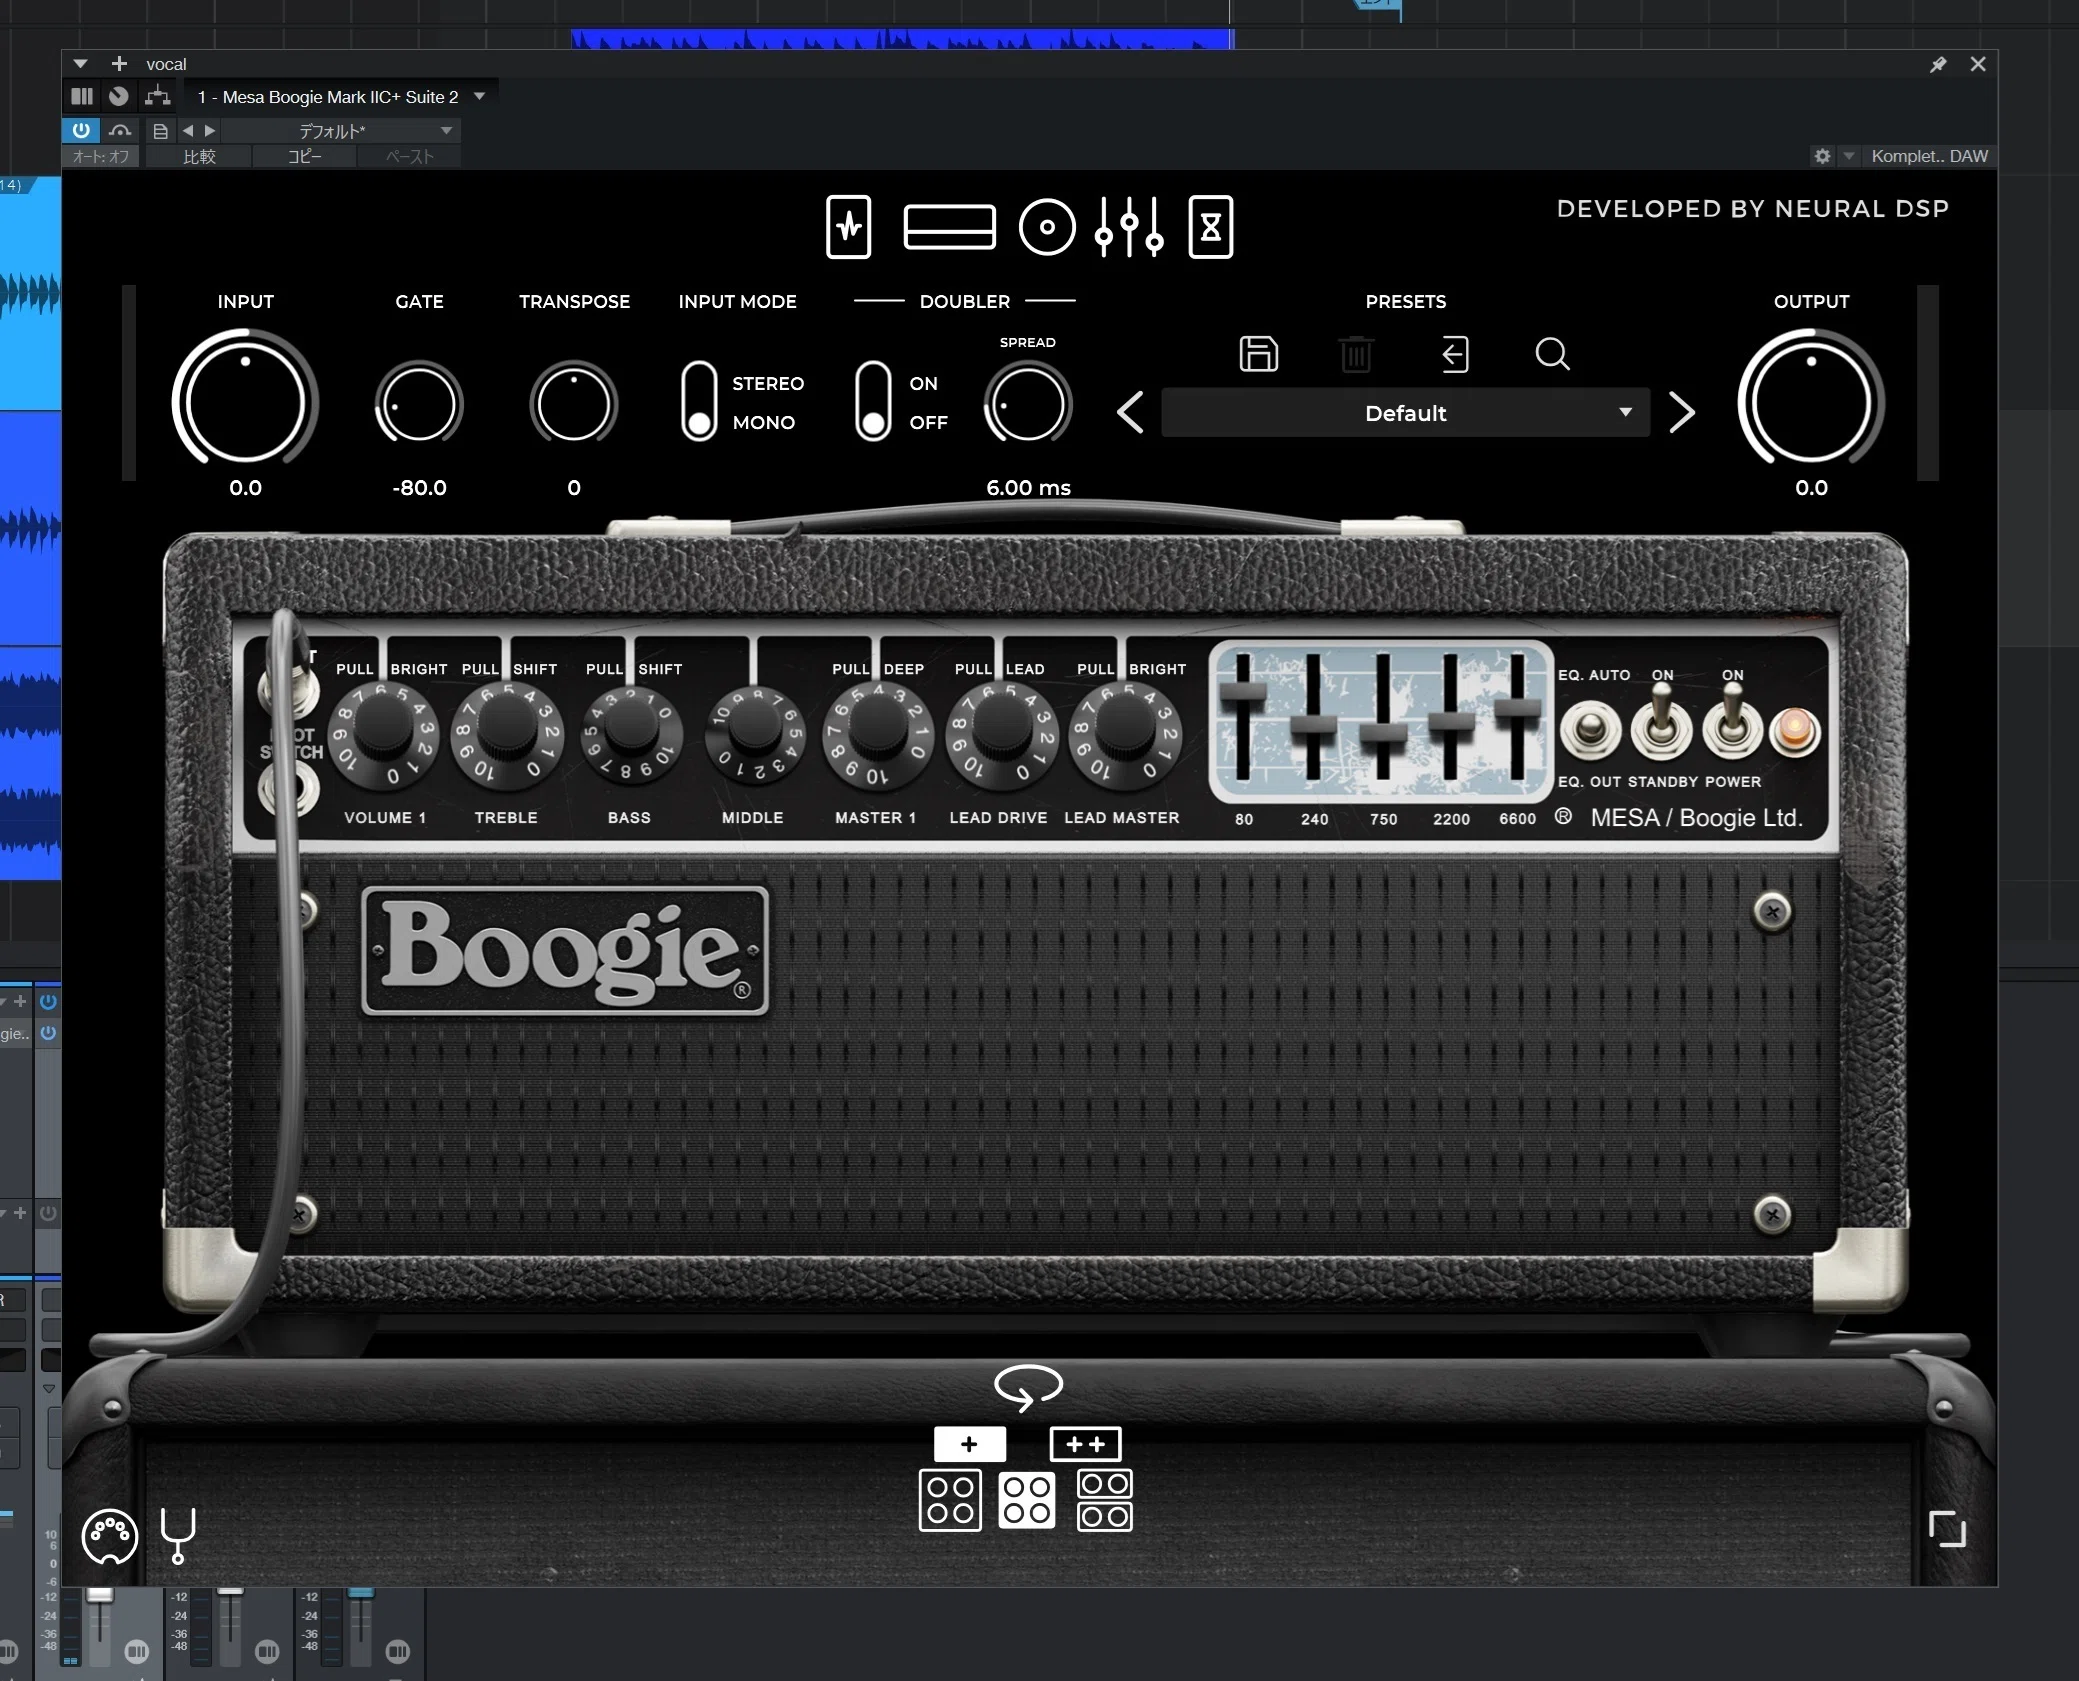Image resolution: width=2079 pixels, height=1681 pixels.
Task: Click the macro controls knob icon
Action: point(119,96)
